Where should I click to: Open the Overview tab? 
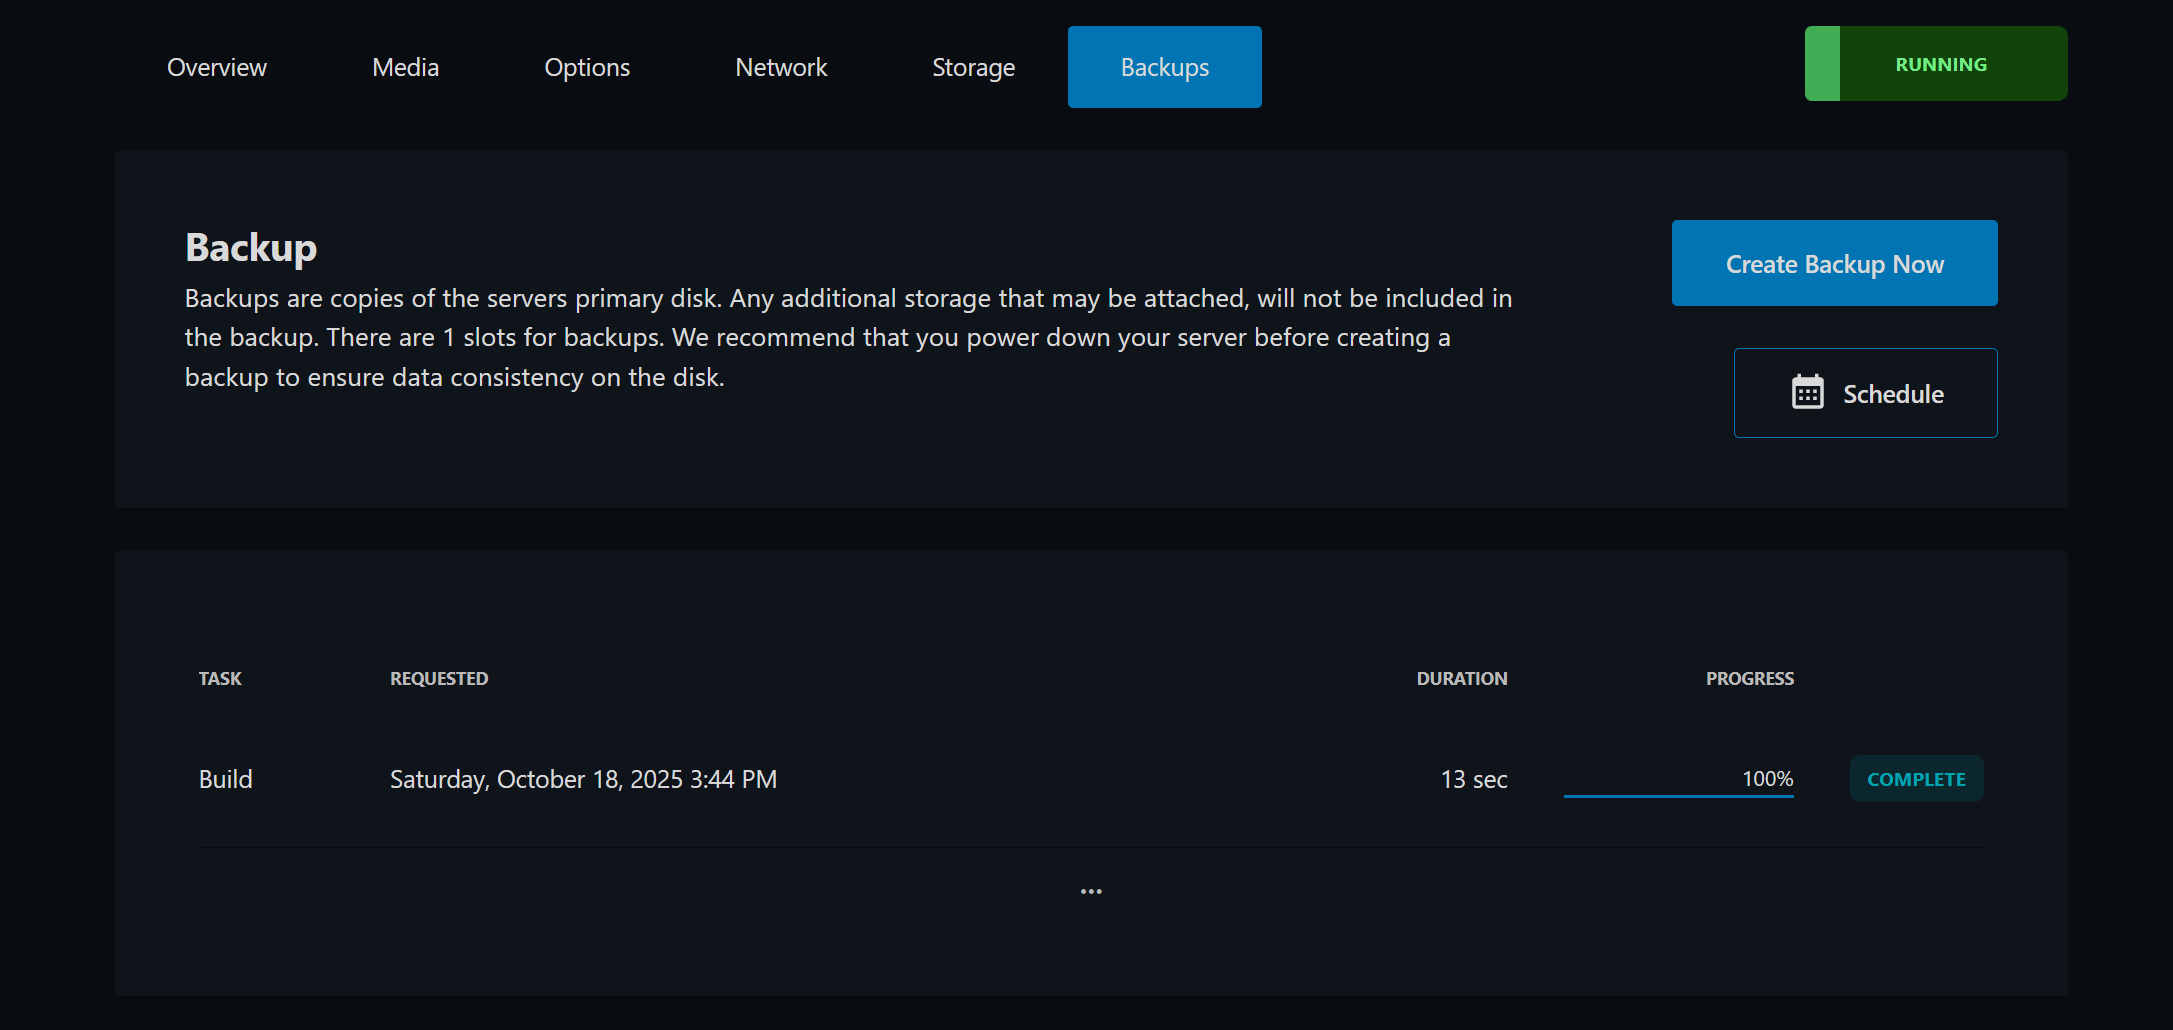(x=216, y=67)
